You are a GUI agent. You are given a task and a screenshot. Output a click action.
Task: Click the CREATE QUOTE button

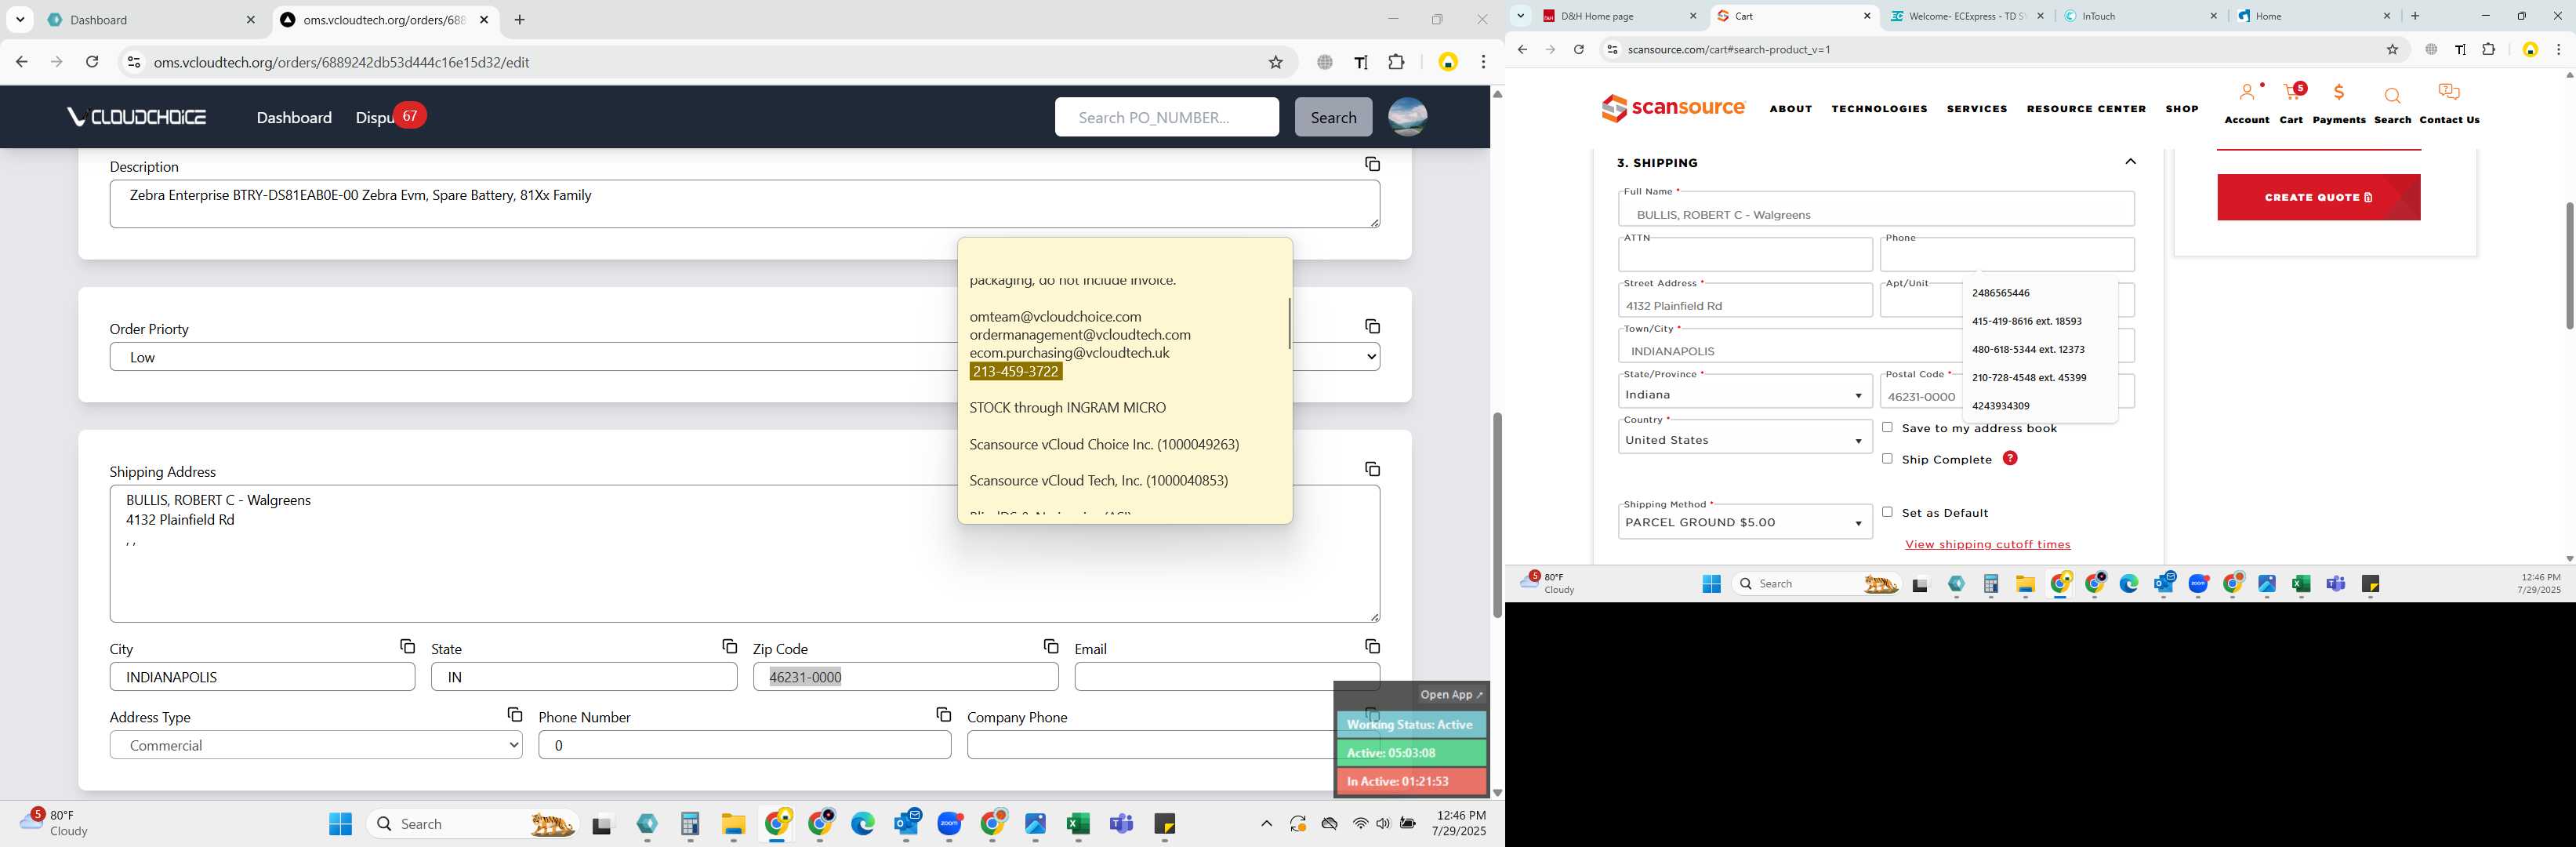pos(2318,197)
